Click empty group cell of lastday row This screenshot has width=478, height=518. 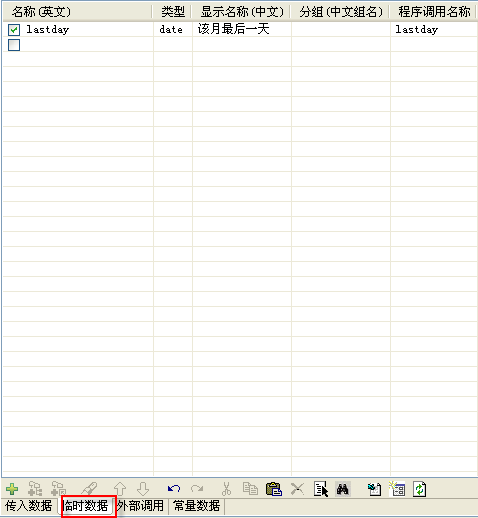[341, 29]
